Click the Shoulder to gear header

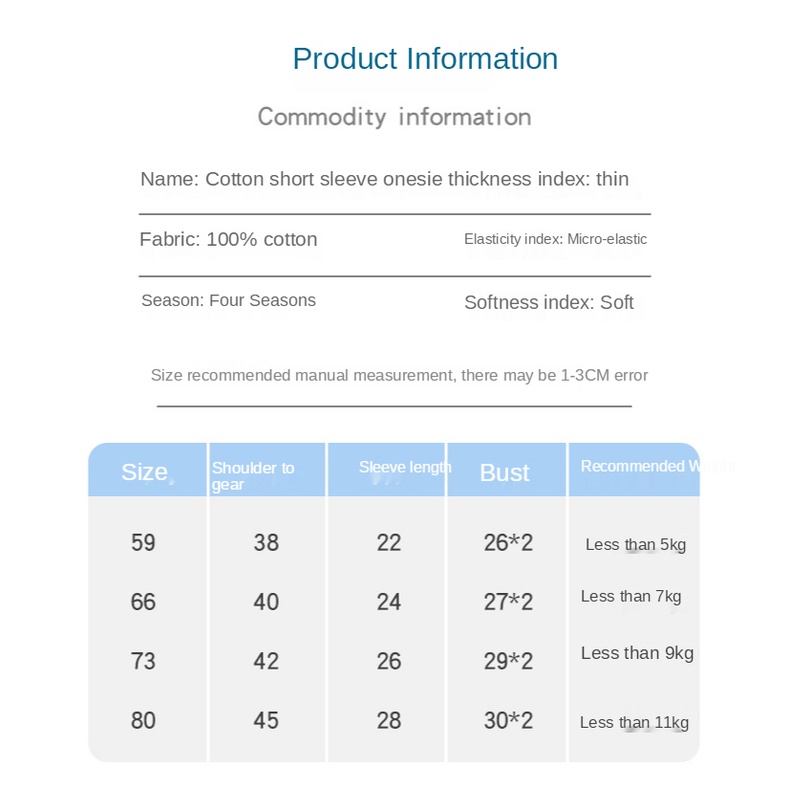tap(252, 475)
